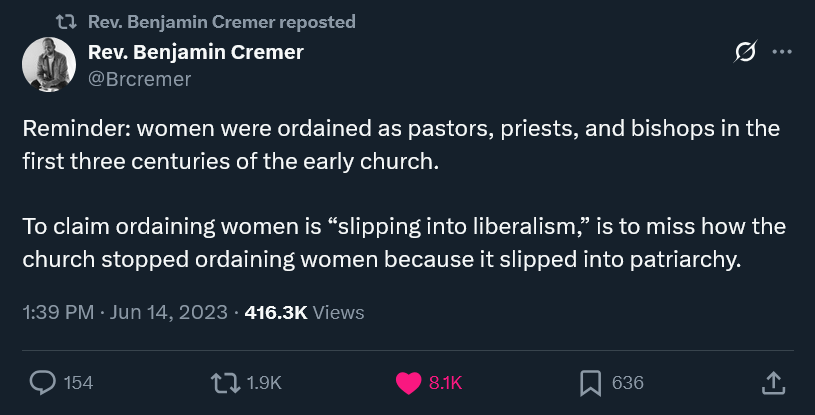Open the Grok slashed-circle icon
Viewport: 815px width, 415px height.
coord(745,53)
